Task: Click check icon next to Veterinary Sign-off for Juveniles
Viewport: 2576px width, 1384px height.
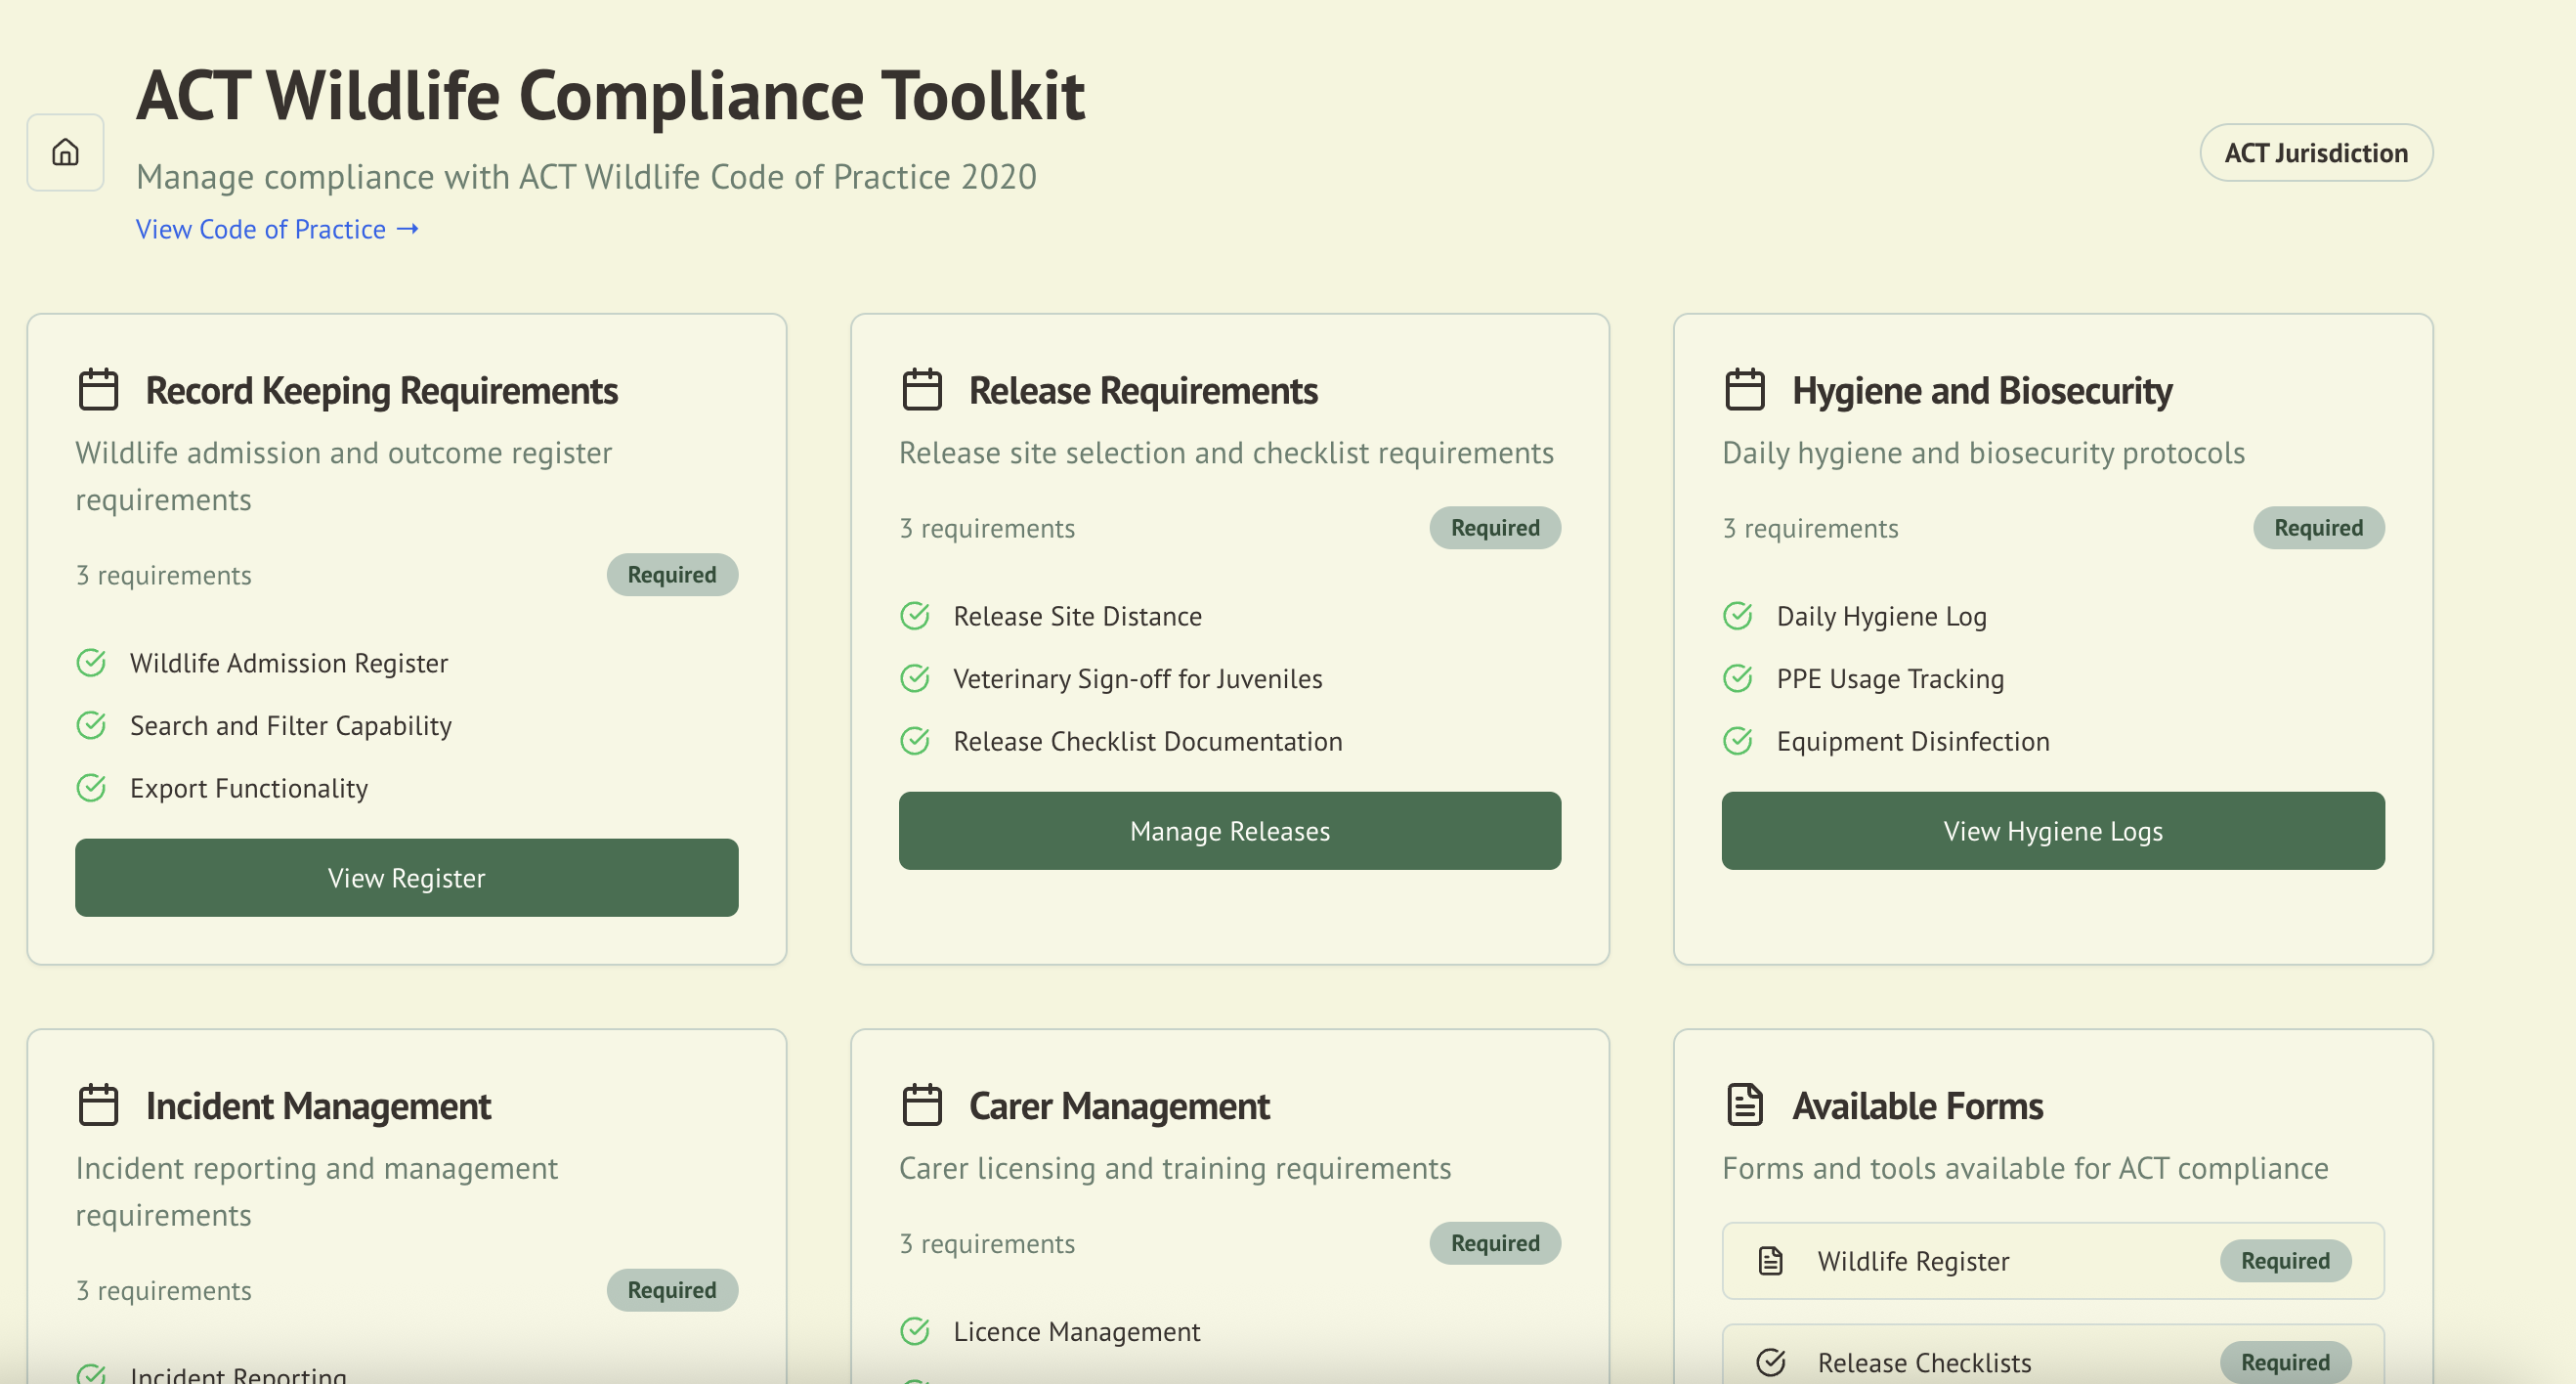Action: pyautogui.click(x=914, y=679)
